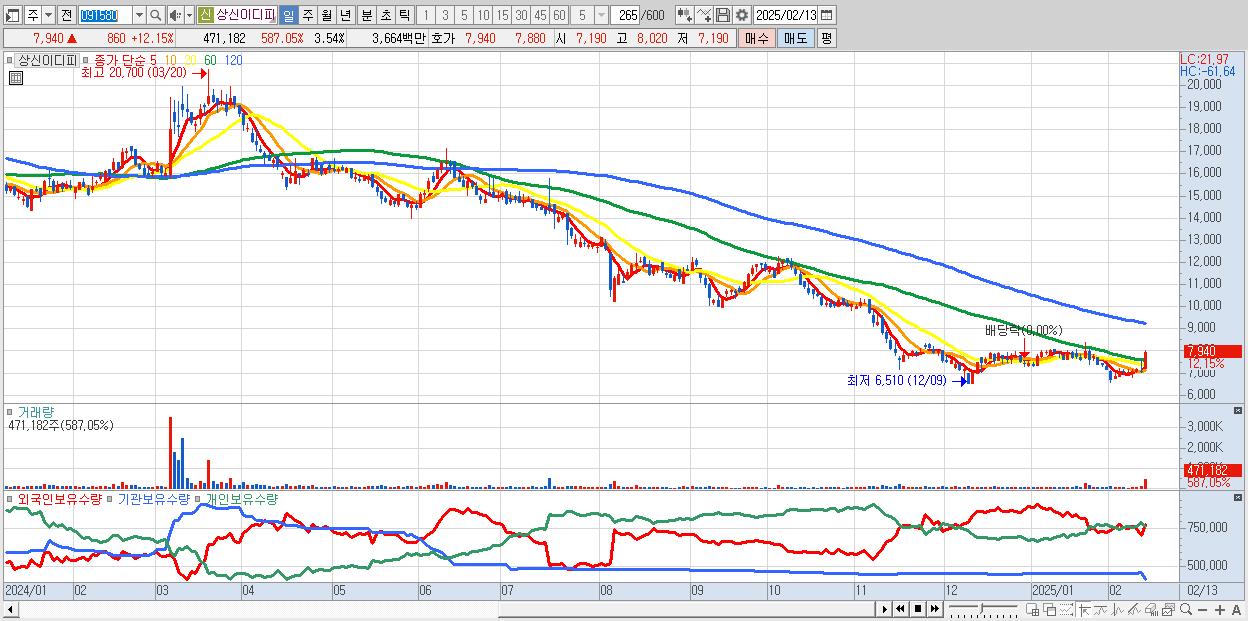Screen dimensions: 1248x621
Task: Click the fast-forward button in playback controls
Action: (x=934, y=608)
